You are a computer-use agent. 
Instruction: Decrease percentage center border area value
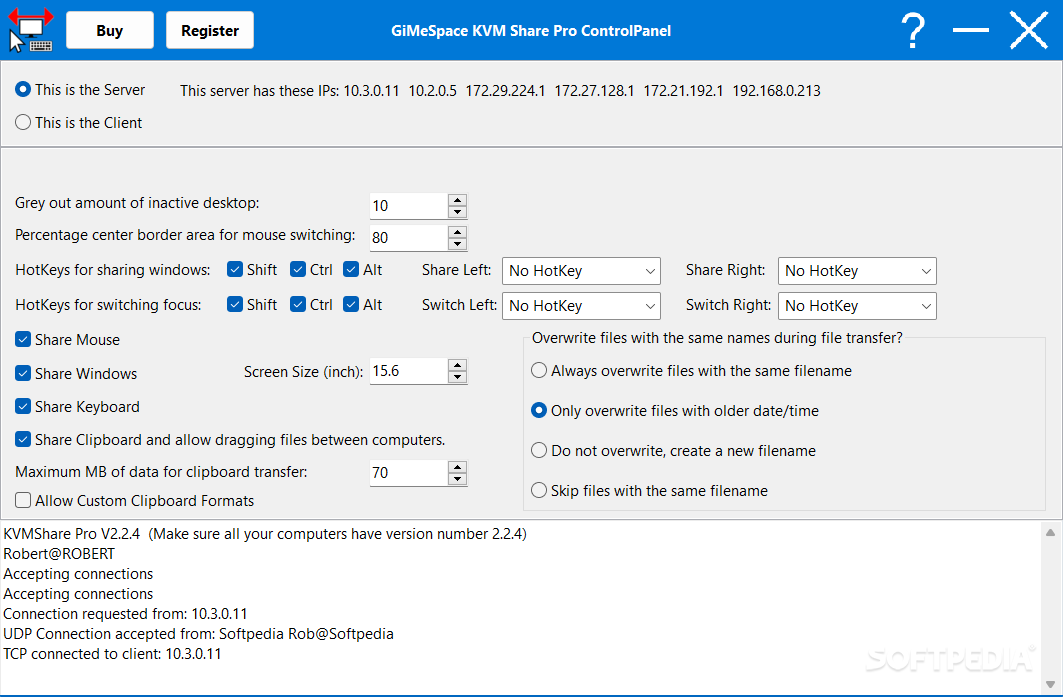(x=458, y=244)
